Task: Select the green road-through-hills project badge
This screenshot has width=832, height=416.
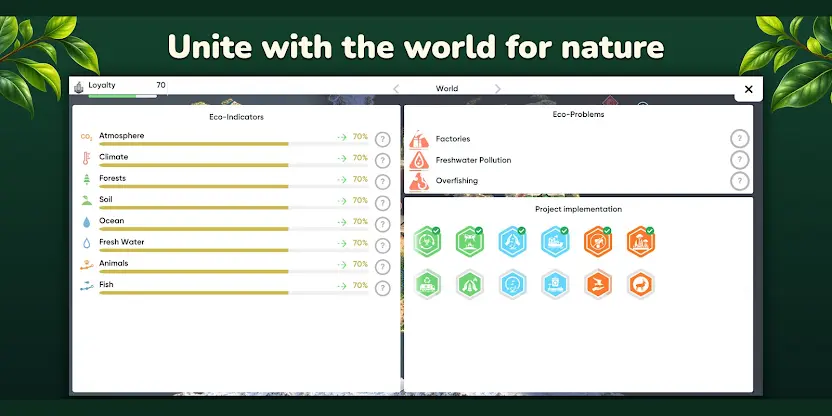Action: [470, 284]
